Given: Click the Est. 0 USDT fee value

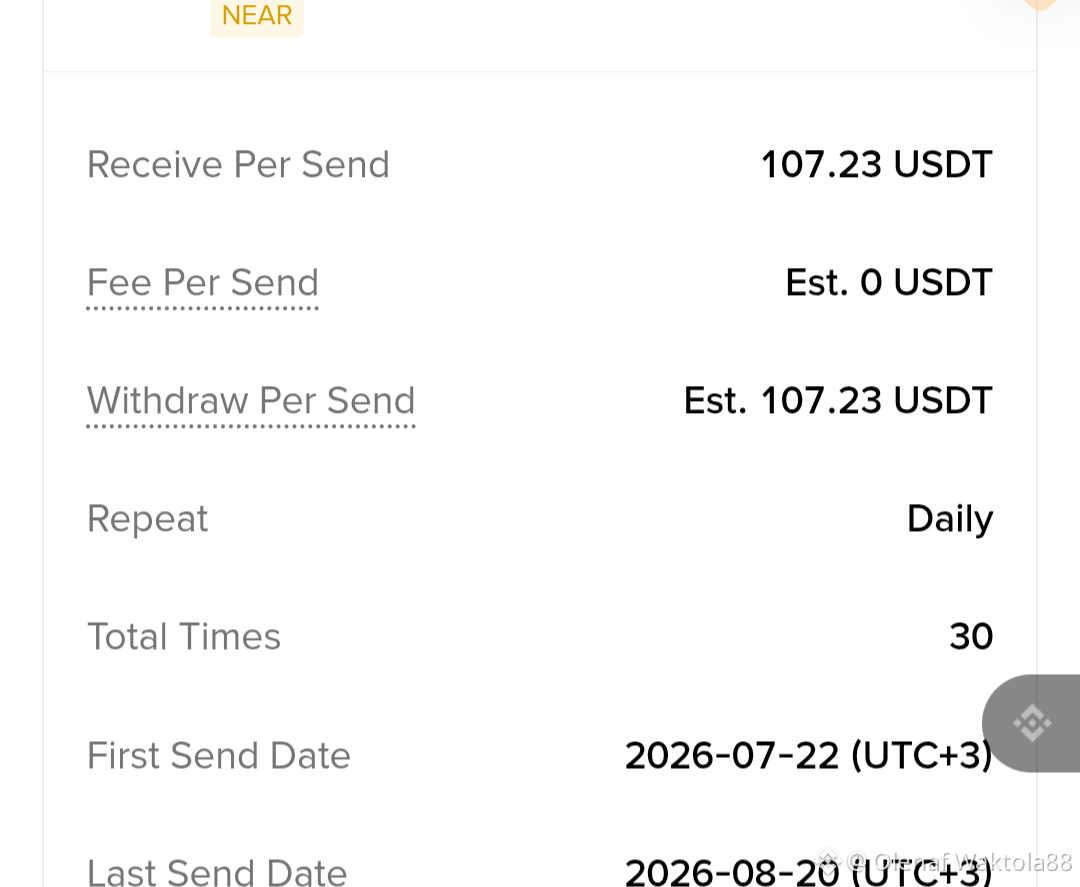Looking at the screenshot, I should pos(889,282).
